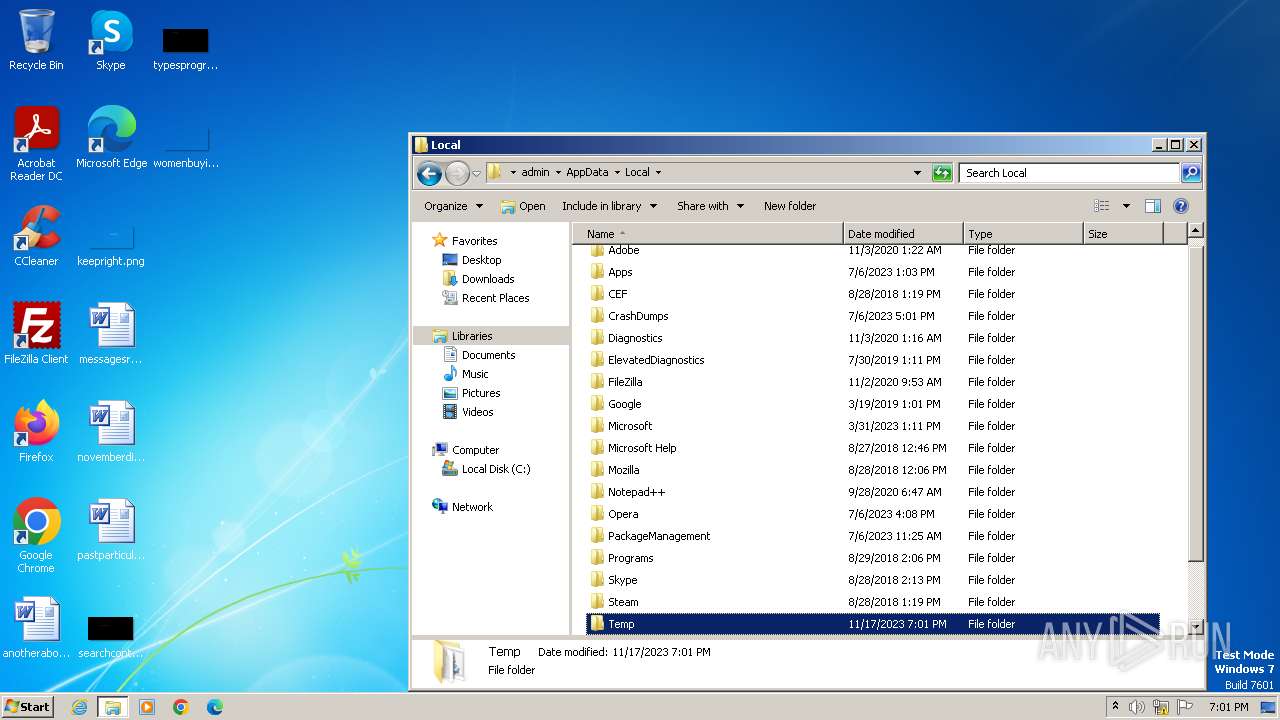Click the clock in the taskbar
The height and width of the screenshot is (720, 1280).
pyautogui.click(x=1228, y=707)
